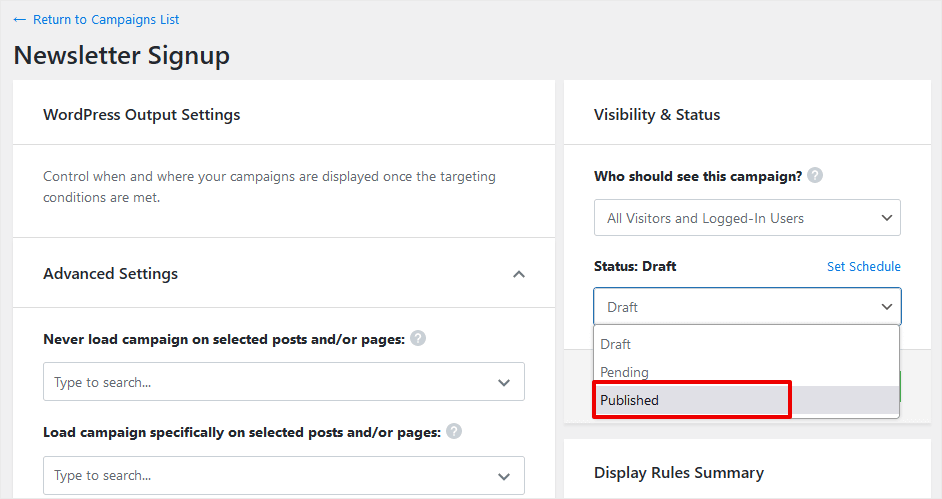This screenshot has width=942, height=499.
Task: Click the Status select box showing Draft
Action: point(735,307)
